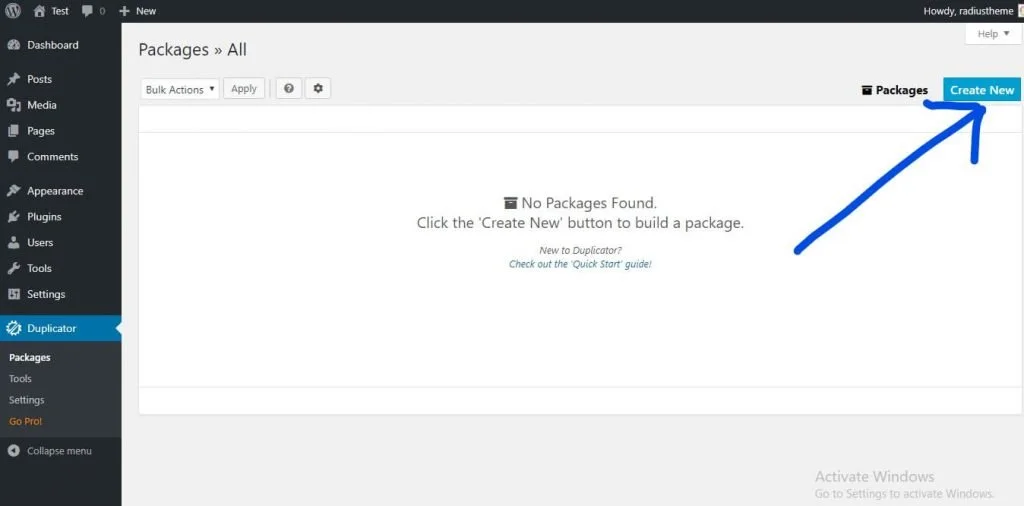Viewport: 1024px width, 506px height.
Task: Click the Tools wrench icon
Action: pos(13,268)
